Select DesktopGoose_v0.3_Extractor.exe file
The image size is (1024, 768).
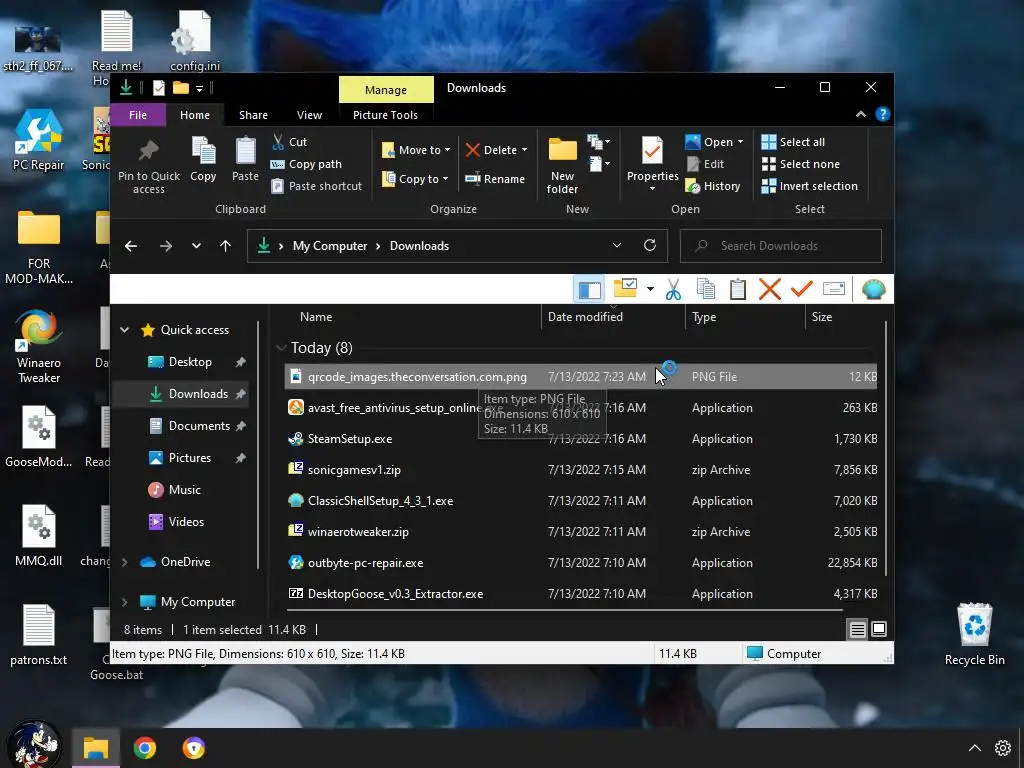[581, 594]
